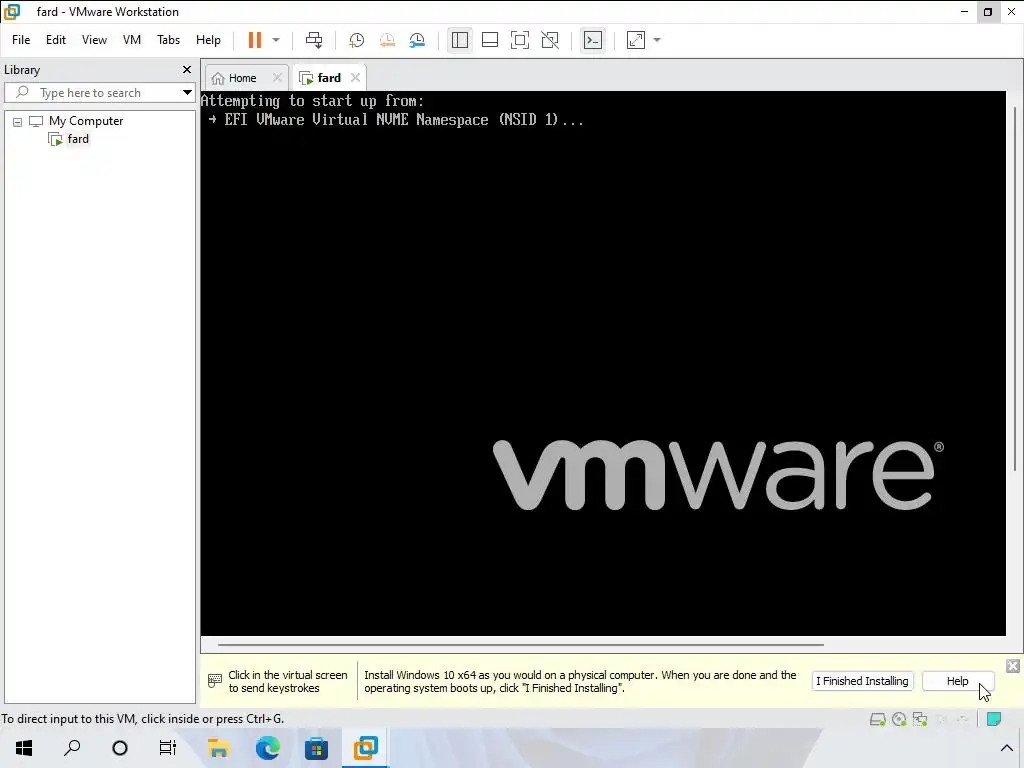1024x768 pixels.
Task: Click the stretch guest display icon
Action: coord(635,40)
